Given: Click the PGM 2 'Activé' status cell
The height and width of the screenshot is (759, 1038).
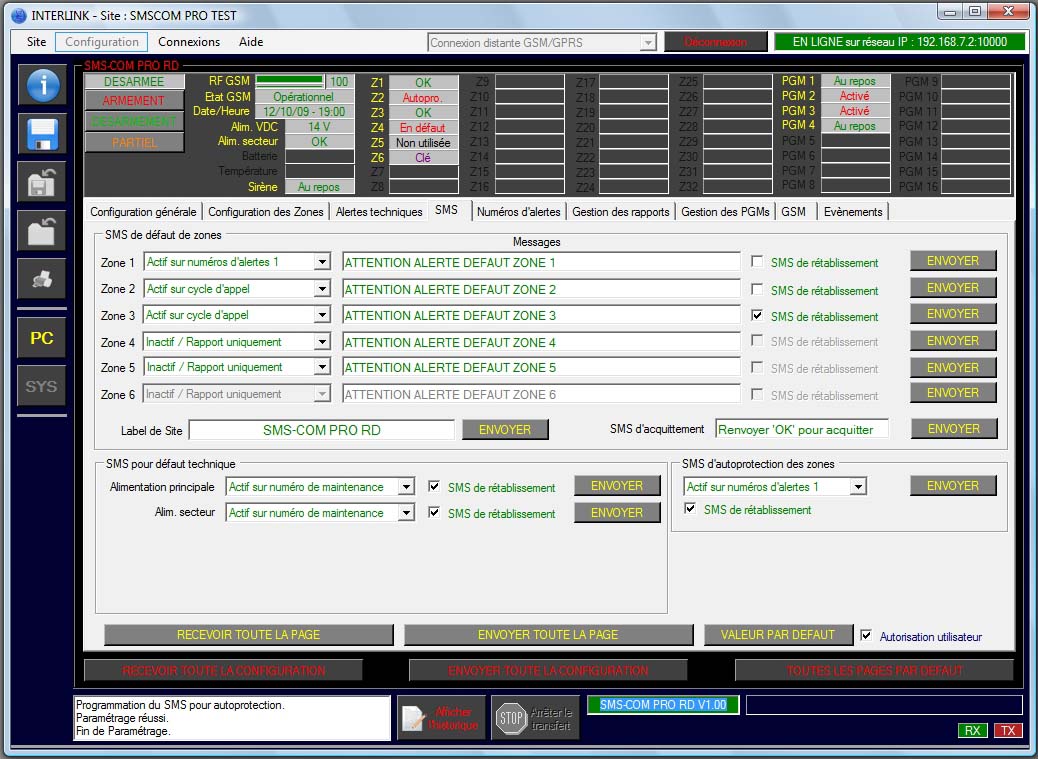Looking at the screenshot, I should (x=854, y=96).
